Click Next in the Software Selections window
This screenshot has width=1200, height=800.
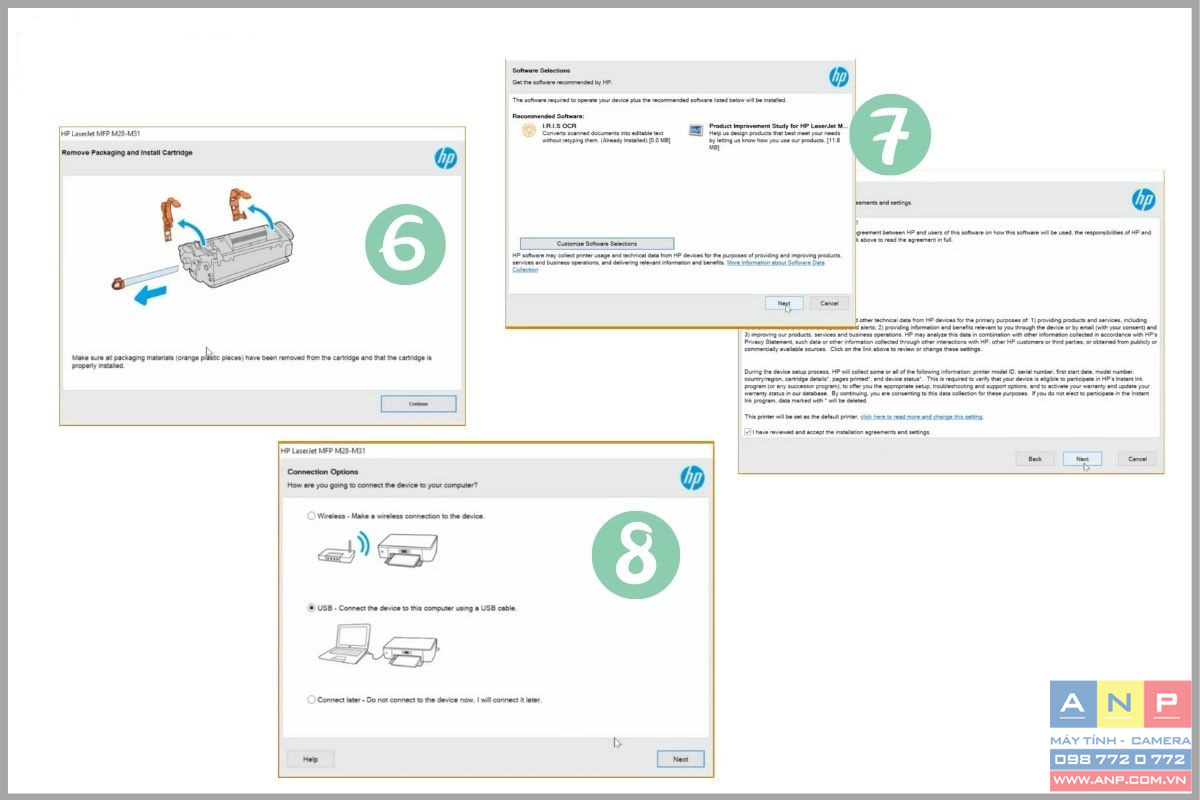point(784,303)
